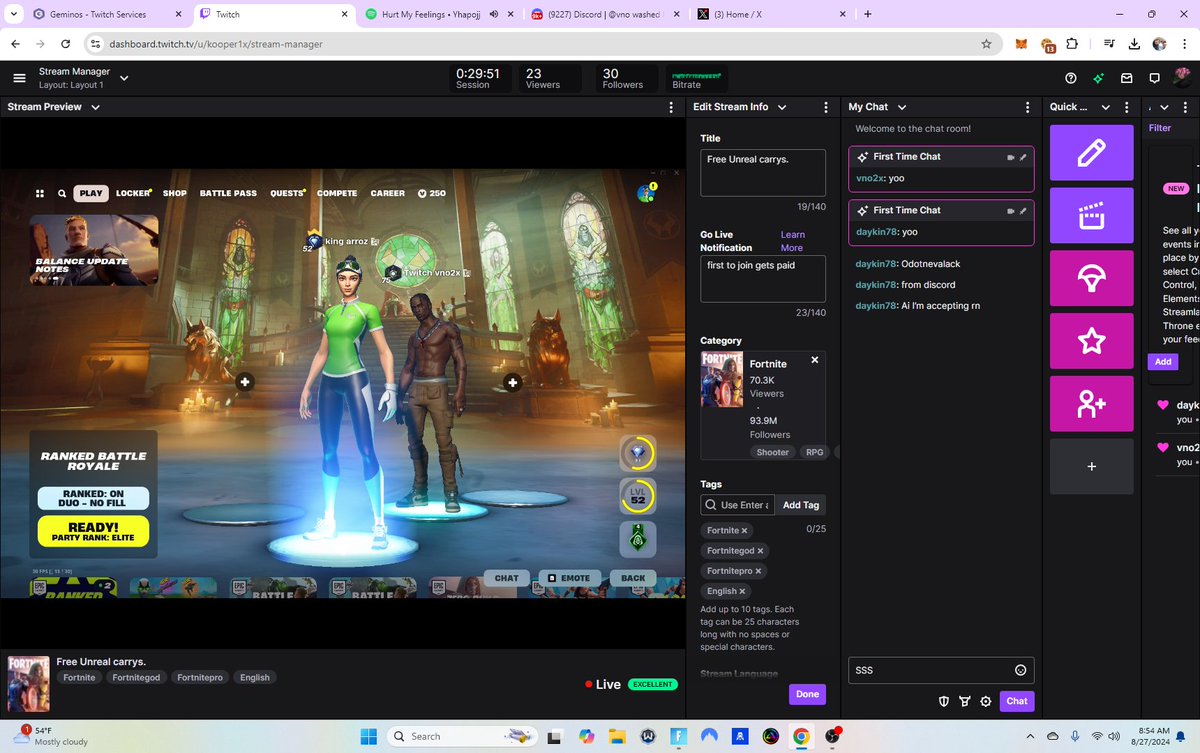Click the add-user quick action tile
Image resolution: width=1200 pixels, height=753 pixels.
coord(1091,404)
